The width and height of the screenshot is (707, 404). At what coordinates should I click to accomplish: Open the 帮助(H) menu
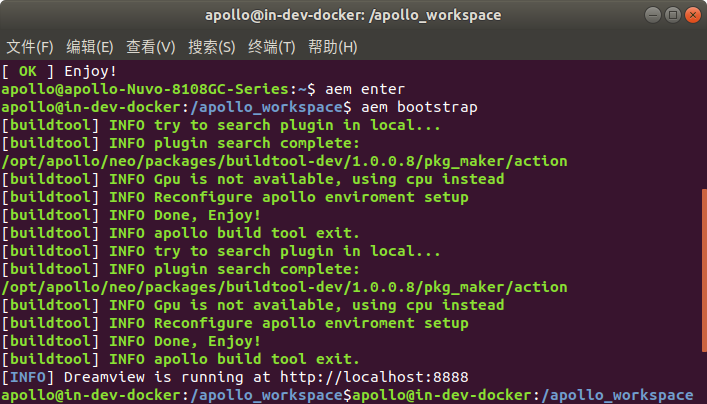332,47
